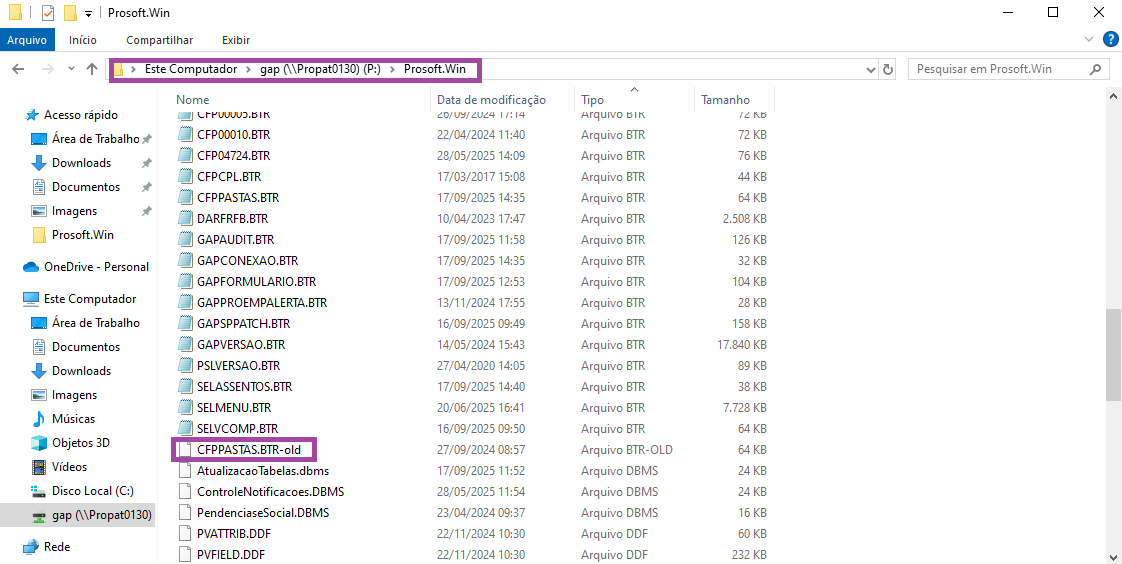The width and height of the screenshot is (1122, 564).
Task: Open pinned Imagens under Acesso rápido
Action: [x=74, y=211]
